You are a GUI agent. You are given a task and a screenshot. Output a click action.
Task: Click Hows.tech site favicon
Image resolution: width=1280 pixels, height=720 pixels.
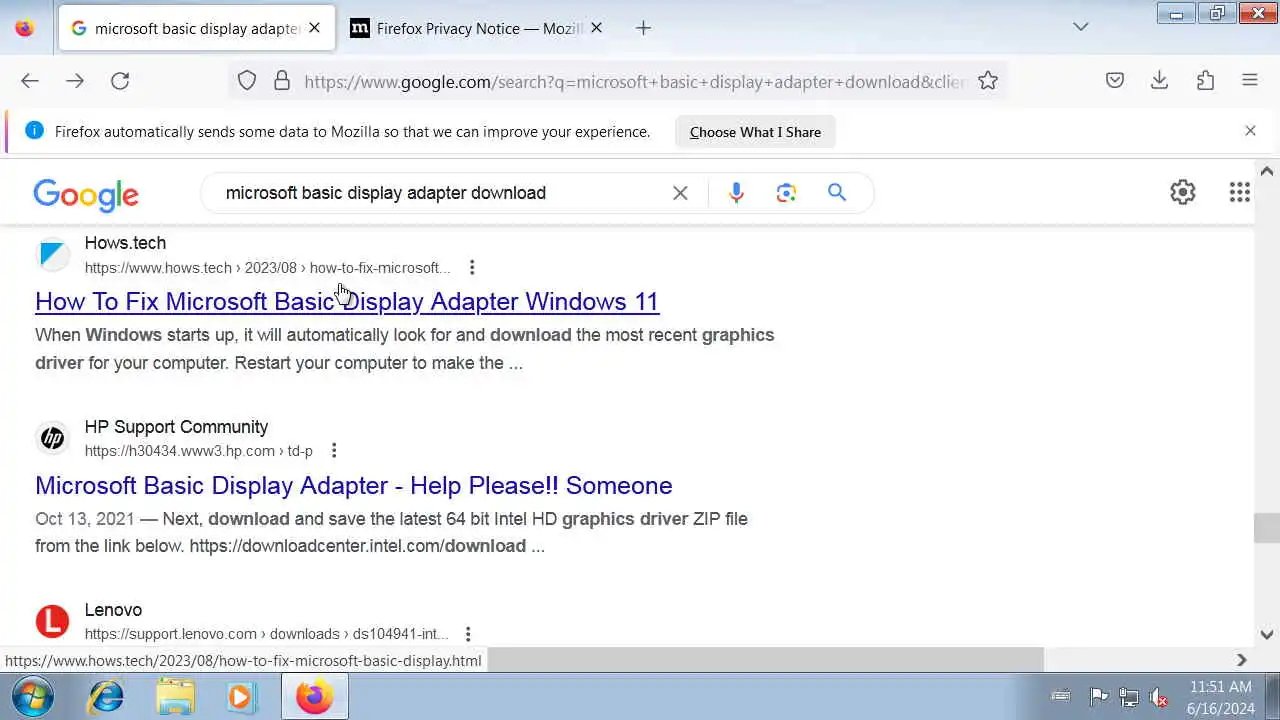[53, 254]
